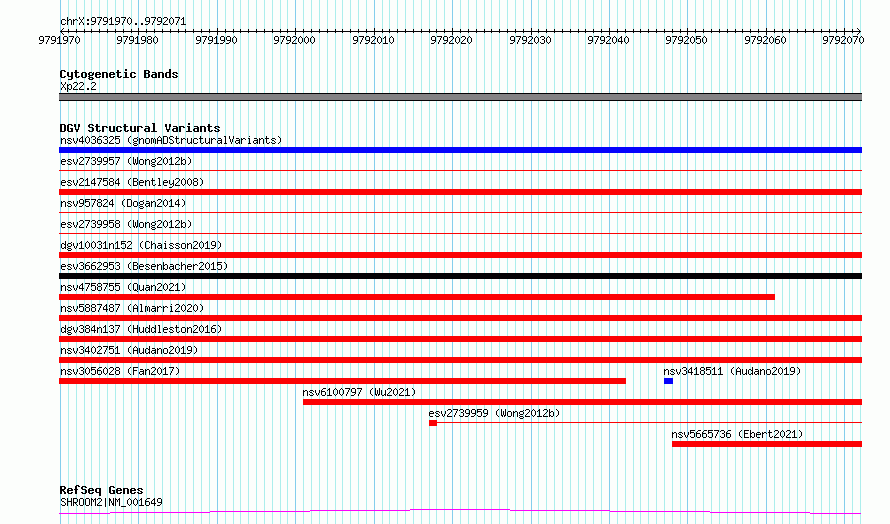Screen dimensions: 890x524
Task: Click the small red esv2739959 start block
Action: 433,423
